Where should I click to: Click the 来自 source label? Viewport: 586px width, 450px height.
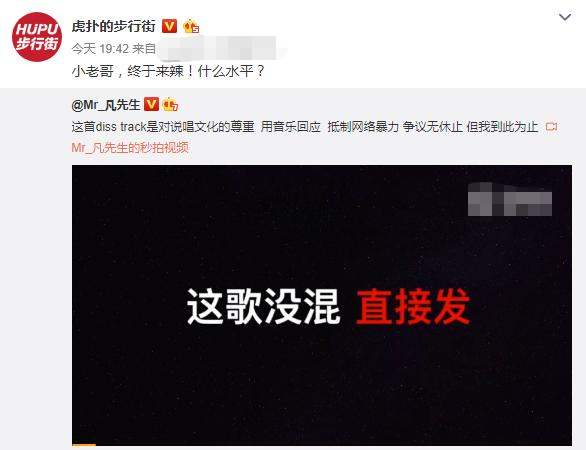pyautogui.click(x=144, y=49)
